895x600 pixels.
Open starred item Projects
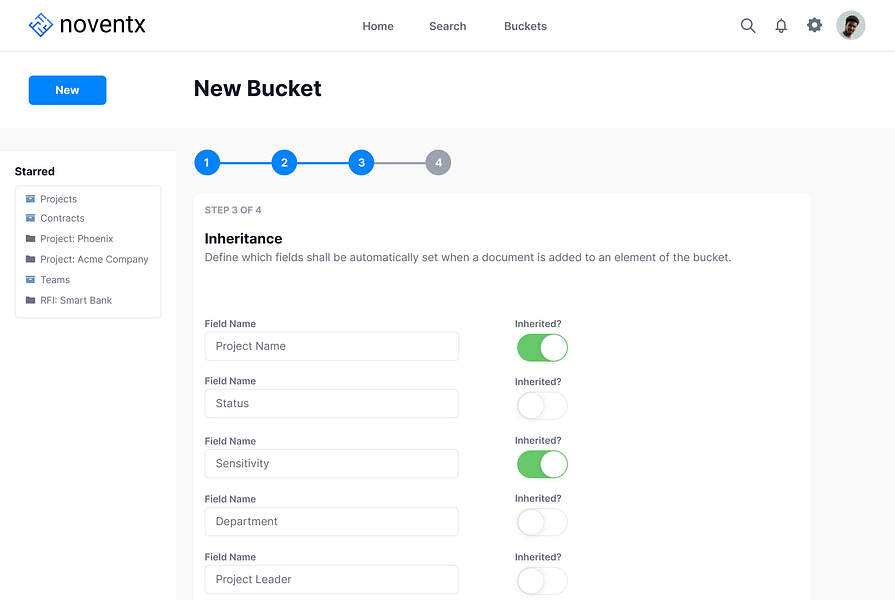(58, 199)
